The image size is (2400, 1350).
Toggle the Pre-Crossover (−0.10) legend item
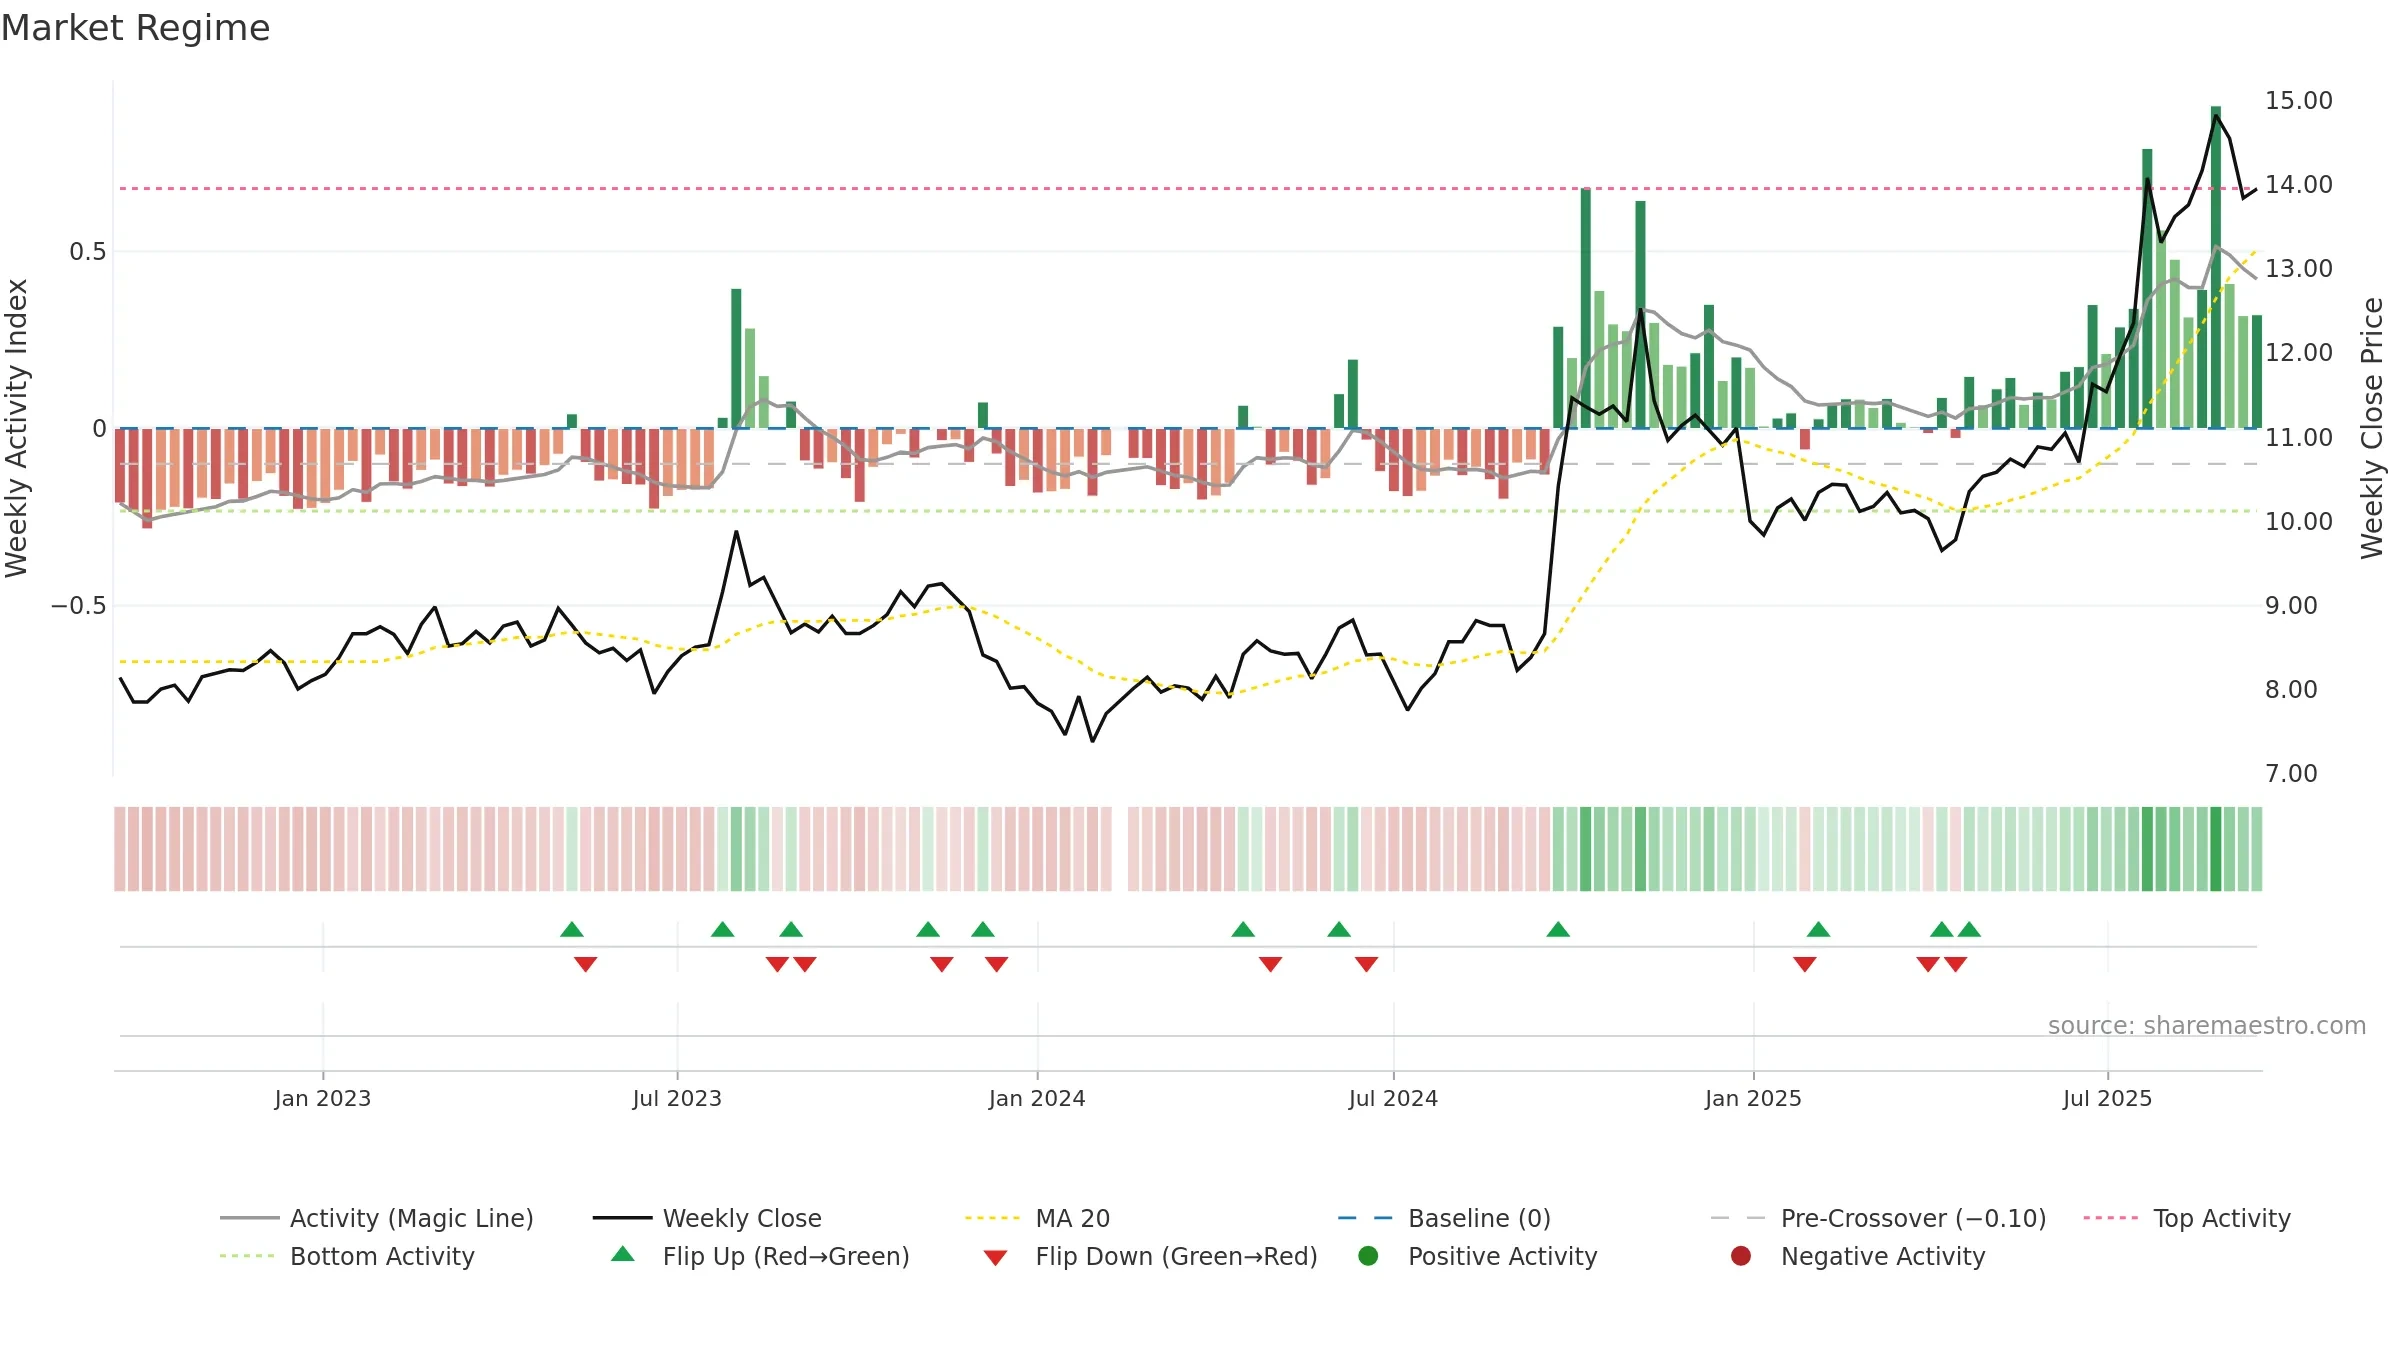(1878, 1218)
